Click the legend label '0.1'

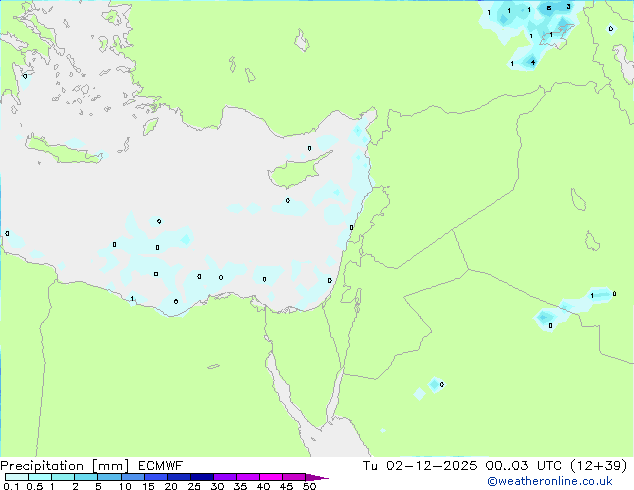(x=11, y=486)
